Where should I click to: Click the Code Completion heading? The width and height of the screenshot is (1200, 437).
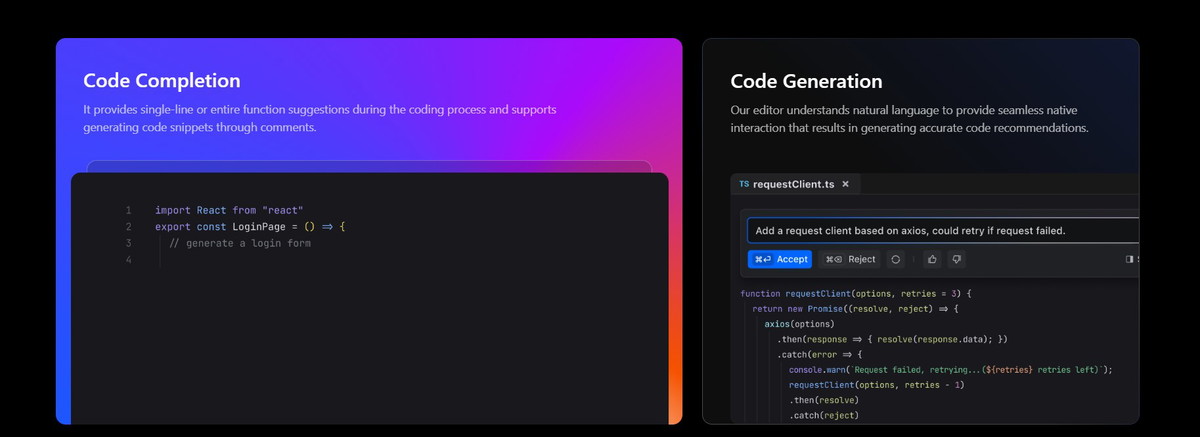tap(162, 81)
